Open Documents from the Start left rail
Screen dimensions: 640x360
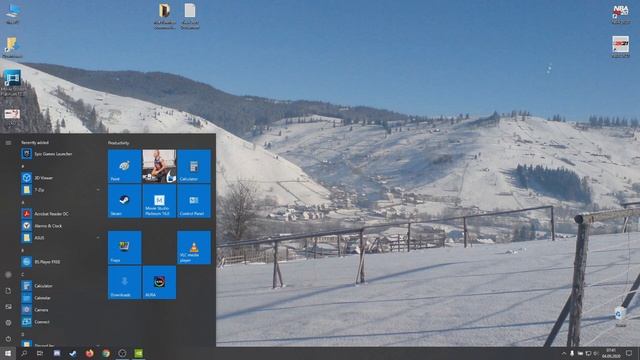point(8,291)
